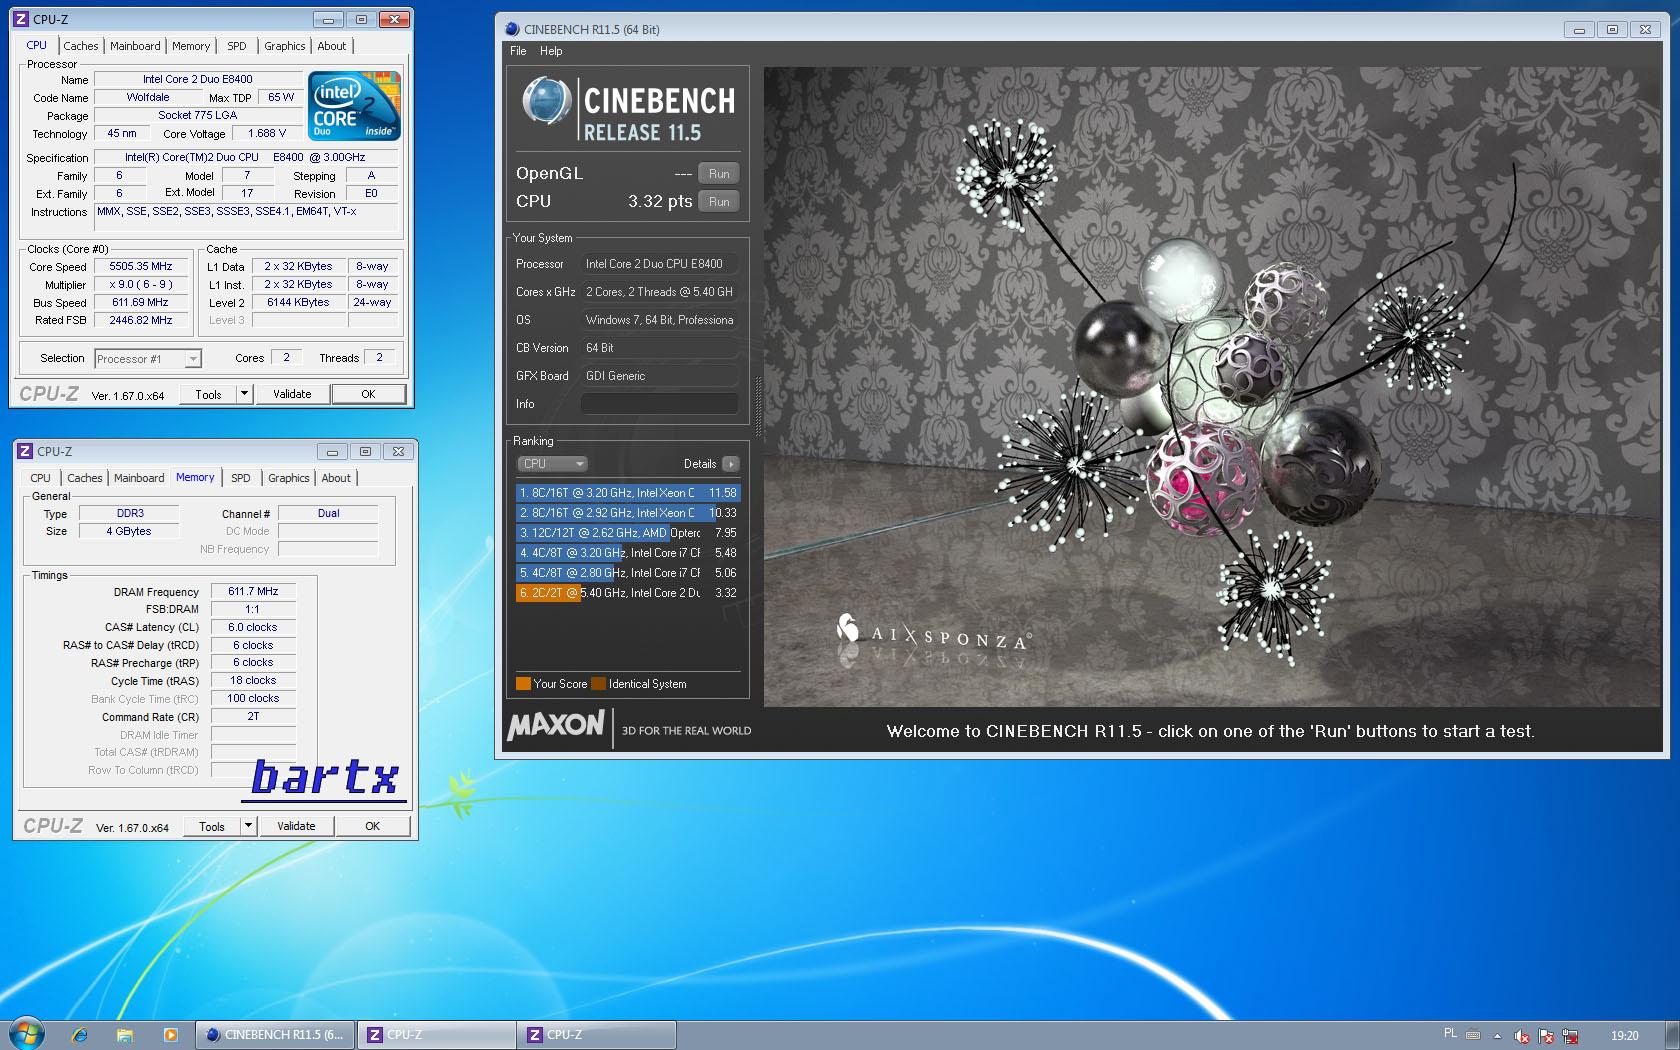Click the Cinebench globe logo
Viewport: 1680px width, 1050px height.
tap(546, 102)
